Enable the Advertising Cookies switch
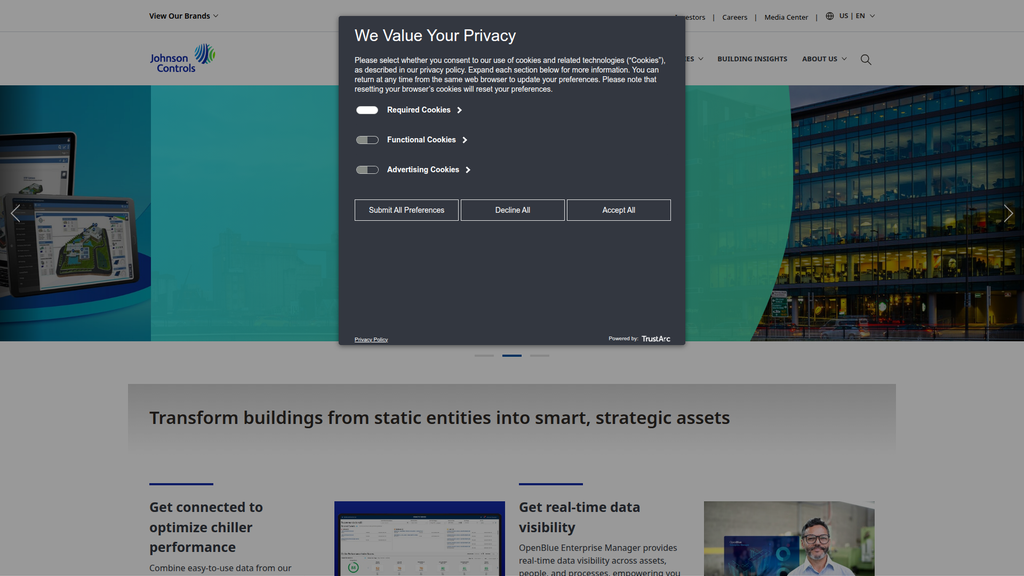Screen dimensions: 1024x576 [367, 170]
